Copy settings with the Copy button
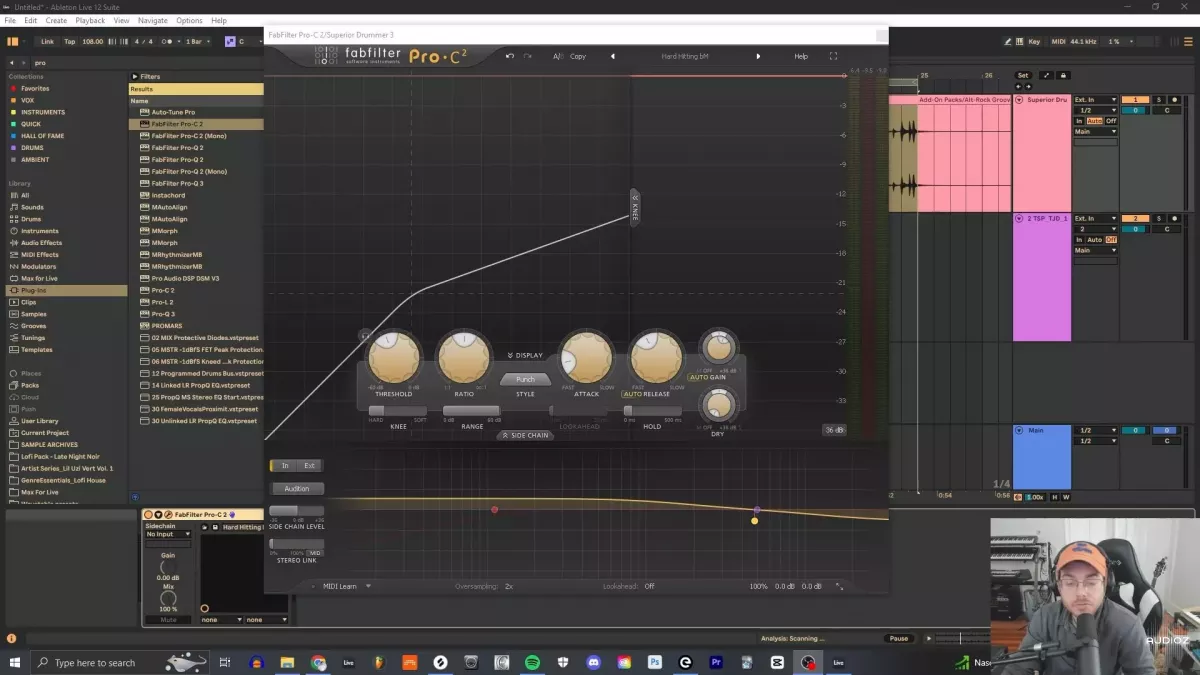 (578, 56)
